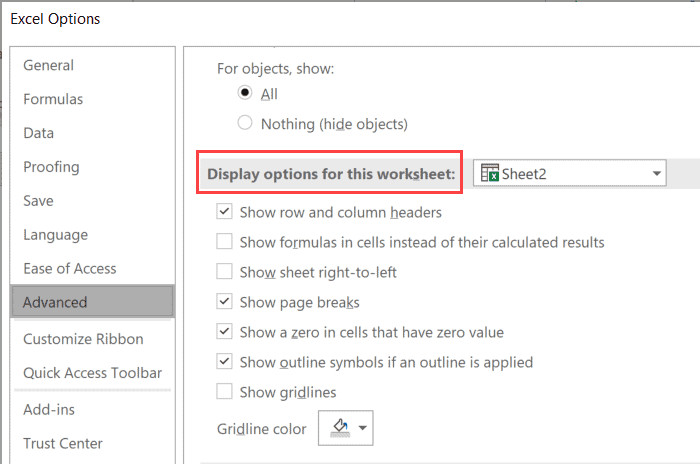Open the Trust Center category
The height and width of the screenshot is (464, 700).
[63, 443]
